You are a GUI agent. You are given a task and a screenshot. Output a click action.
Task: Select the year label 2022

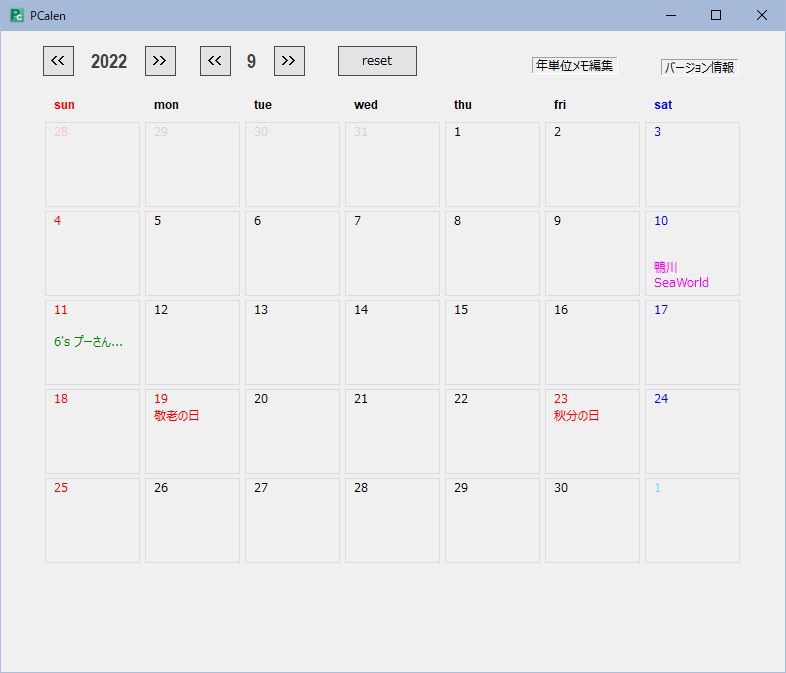click(109, 61)
